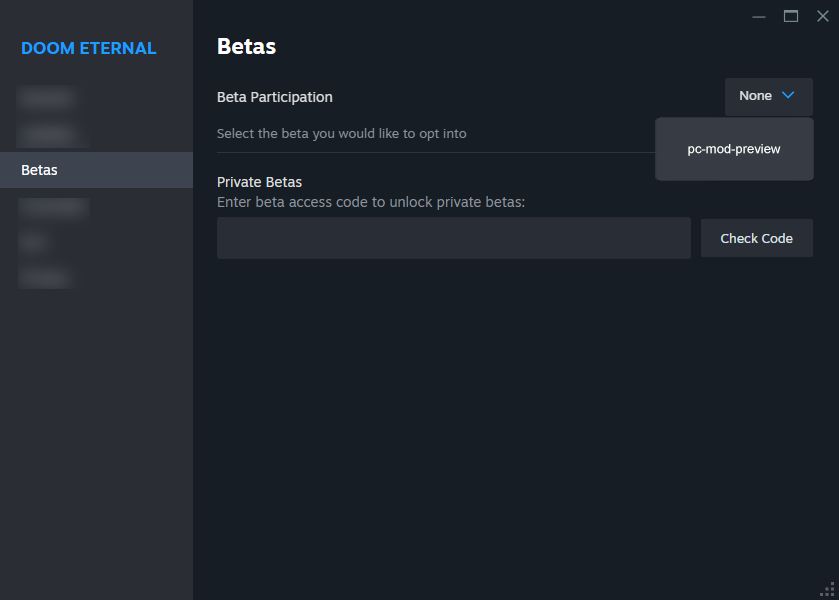The image size is (839, 600).
Task: Open the blurred sidebar item directly below Betas
Action: [x=54, y=208]
